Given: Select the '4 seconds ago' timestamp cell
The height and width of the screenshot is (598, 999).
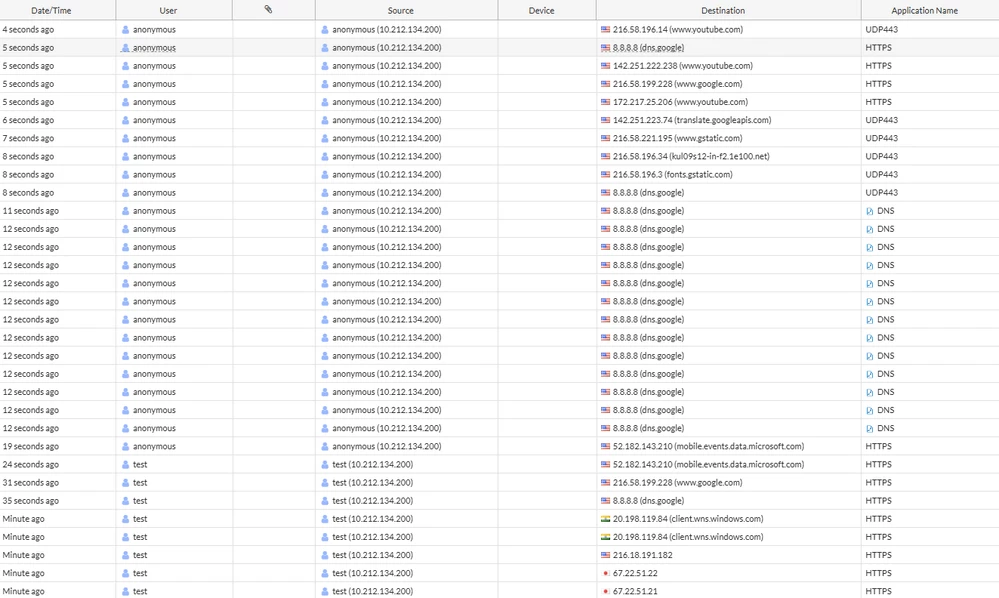Looking at the screenshot, I should click(28, 29).
